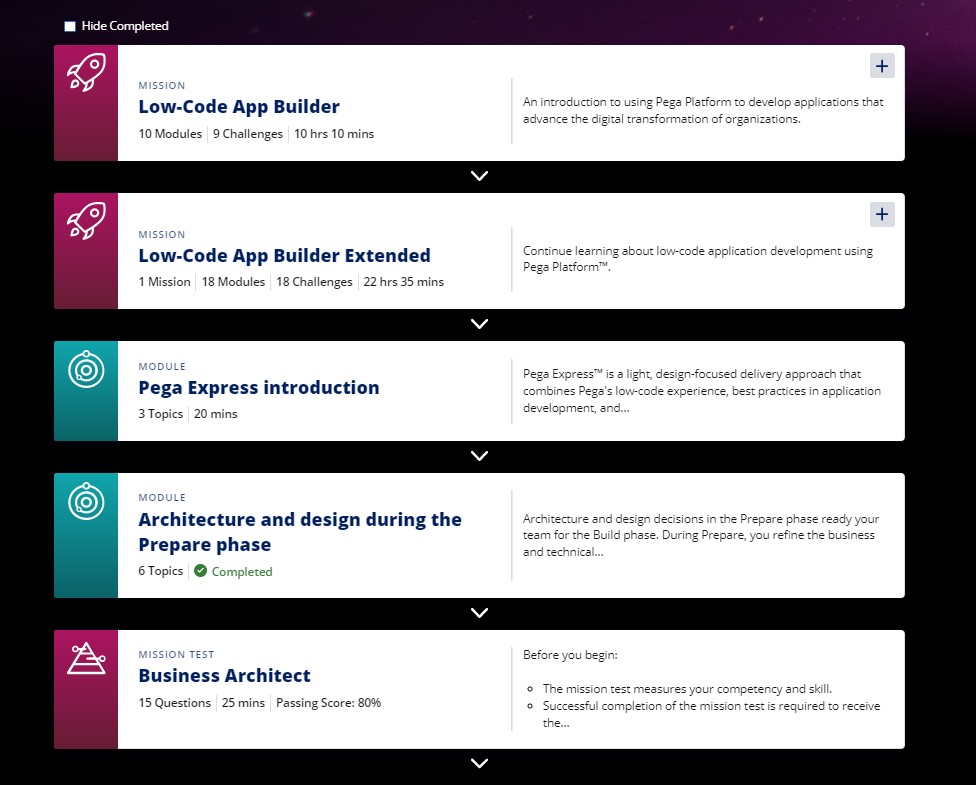Screen dimensions: 976x785
Task: Click chevron arrow below Pega Express introduction card
Action: click(479, 456)
